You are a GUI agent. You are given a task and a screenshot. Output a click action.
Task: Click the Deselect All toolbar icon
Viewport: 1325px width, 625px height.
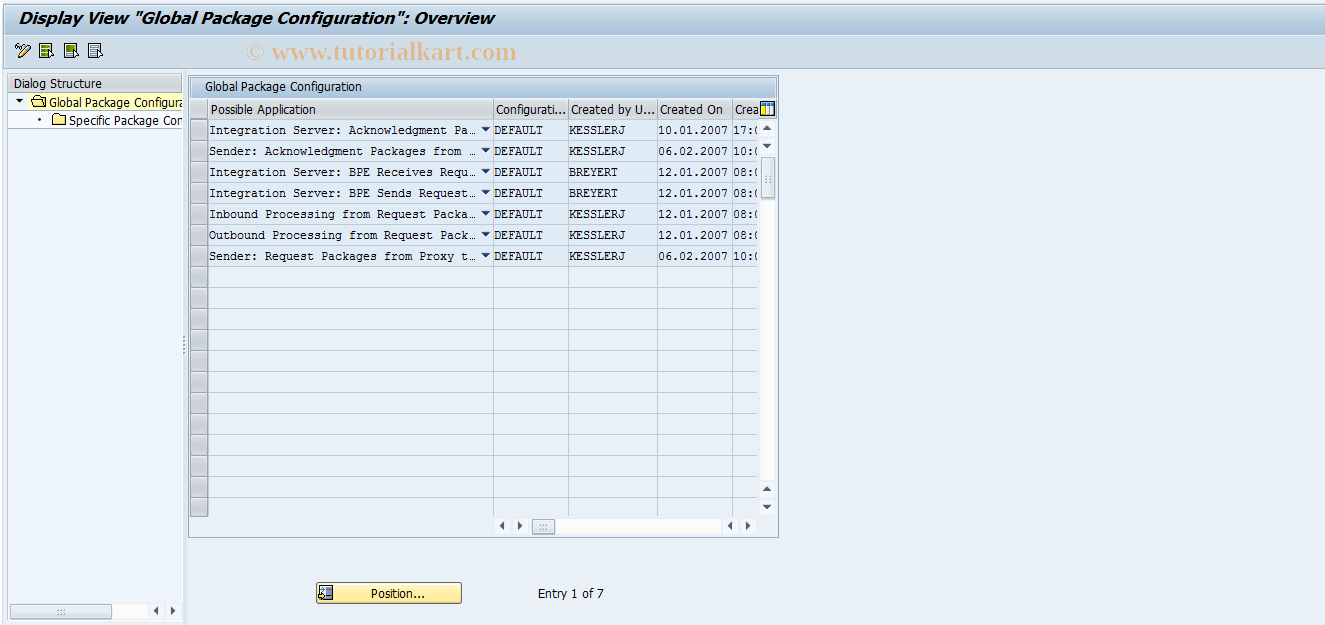click(95, 51)
